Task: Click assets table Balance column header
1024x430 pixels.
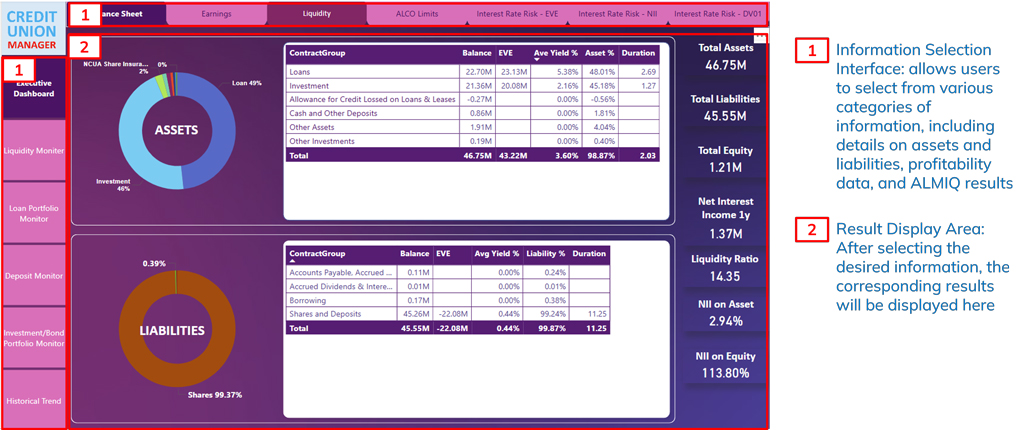Action: click(x=476, y=53)
